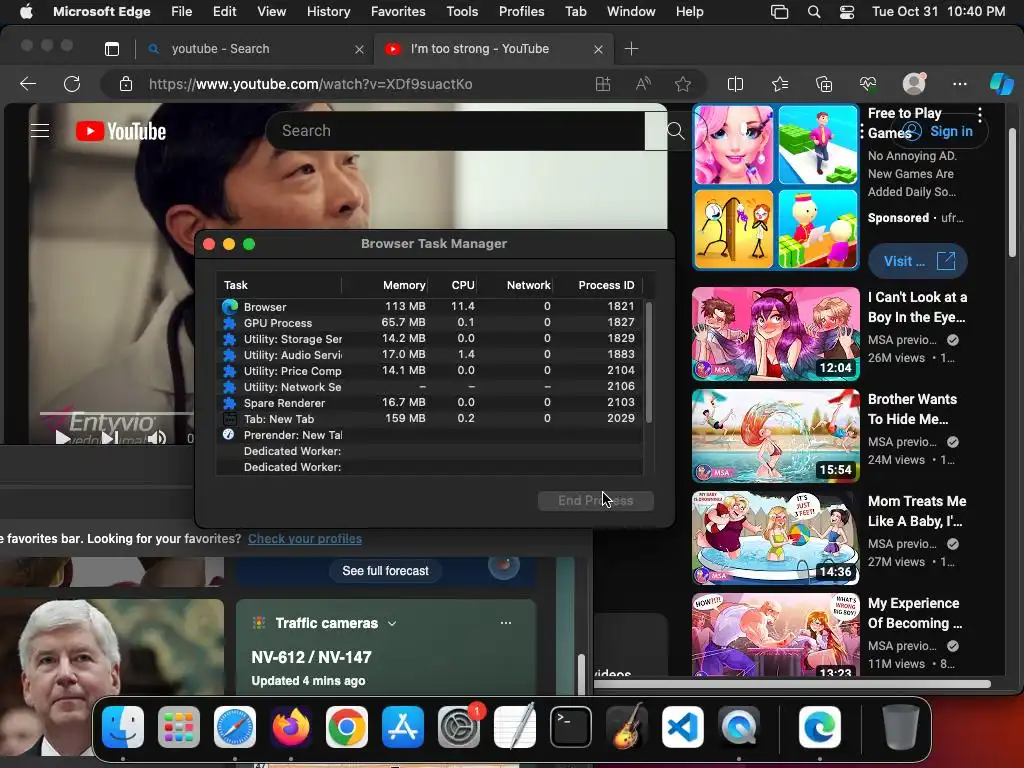Open My Experience Of Becoming thumbnail
Viewport: 1024px width, 768px height.
click(x=776, y=635)
